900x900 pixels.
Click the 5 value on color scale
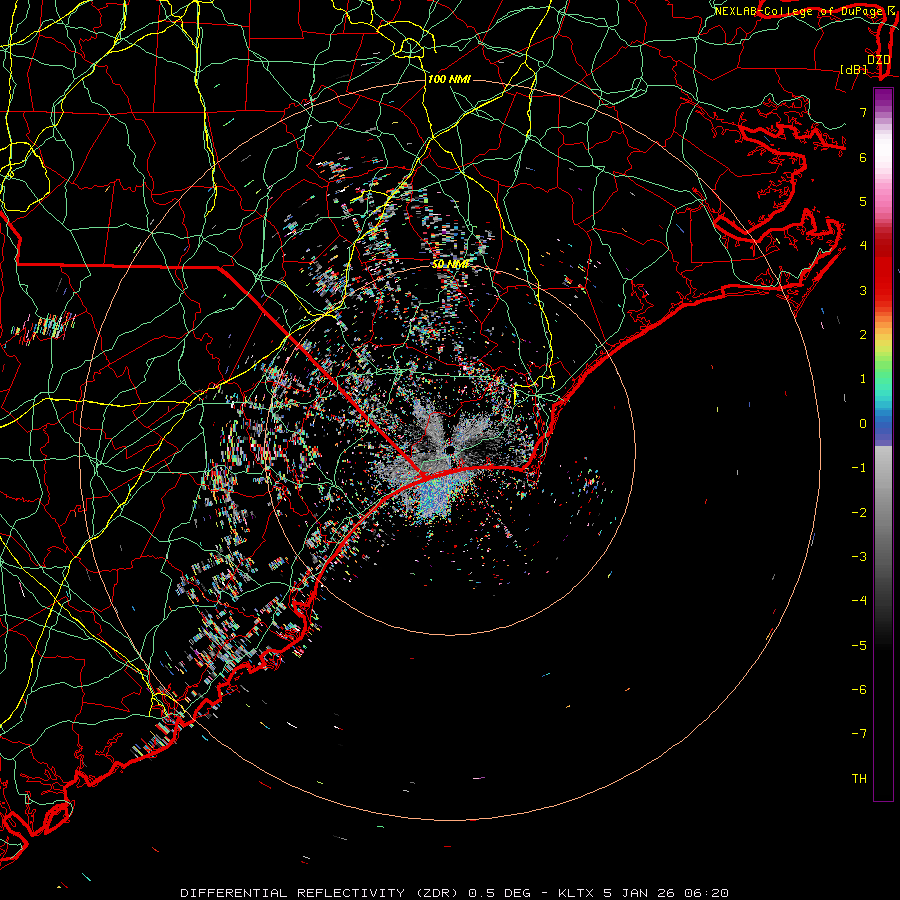pyautogui.click(x=863, y=201)
